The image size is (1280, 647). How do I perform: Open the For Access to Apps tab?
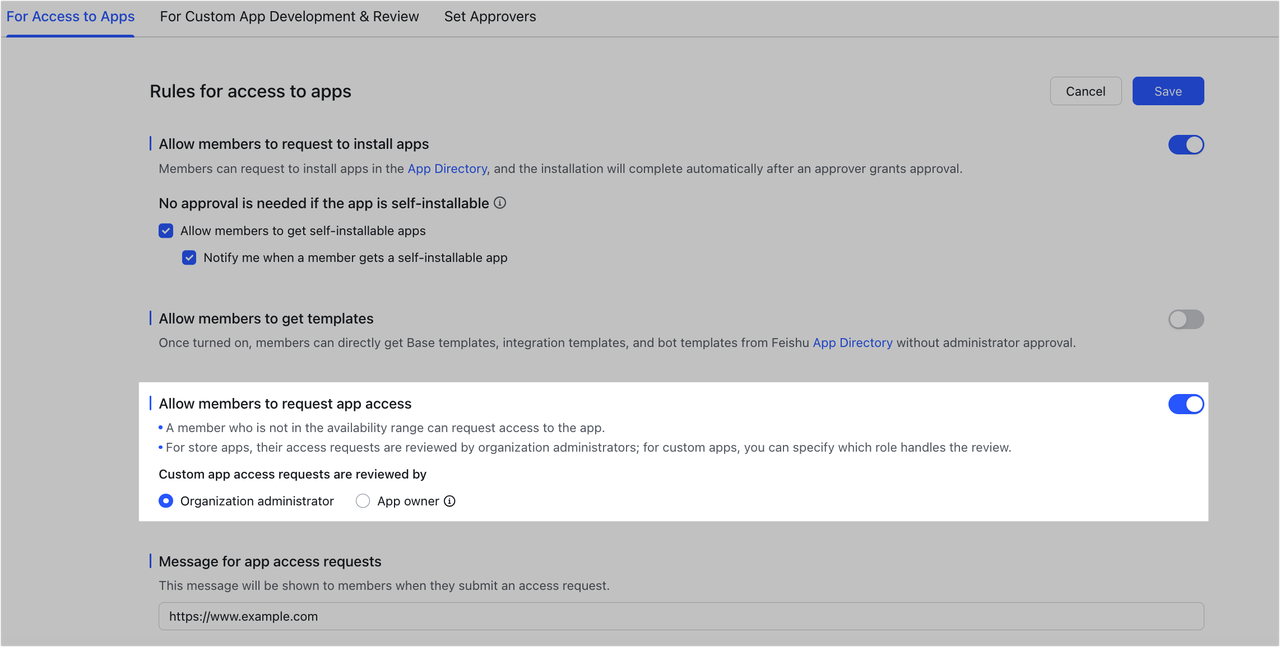70,17
